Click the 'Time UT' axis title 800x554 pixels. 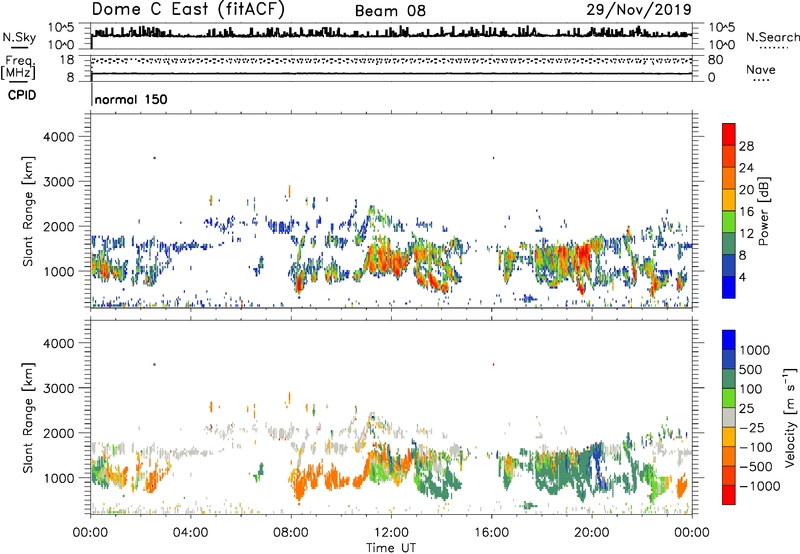(391, 548)
